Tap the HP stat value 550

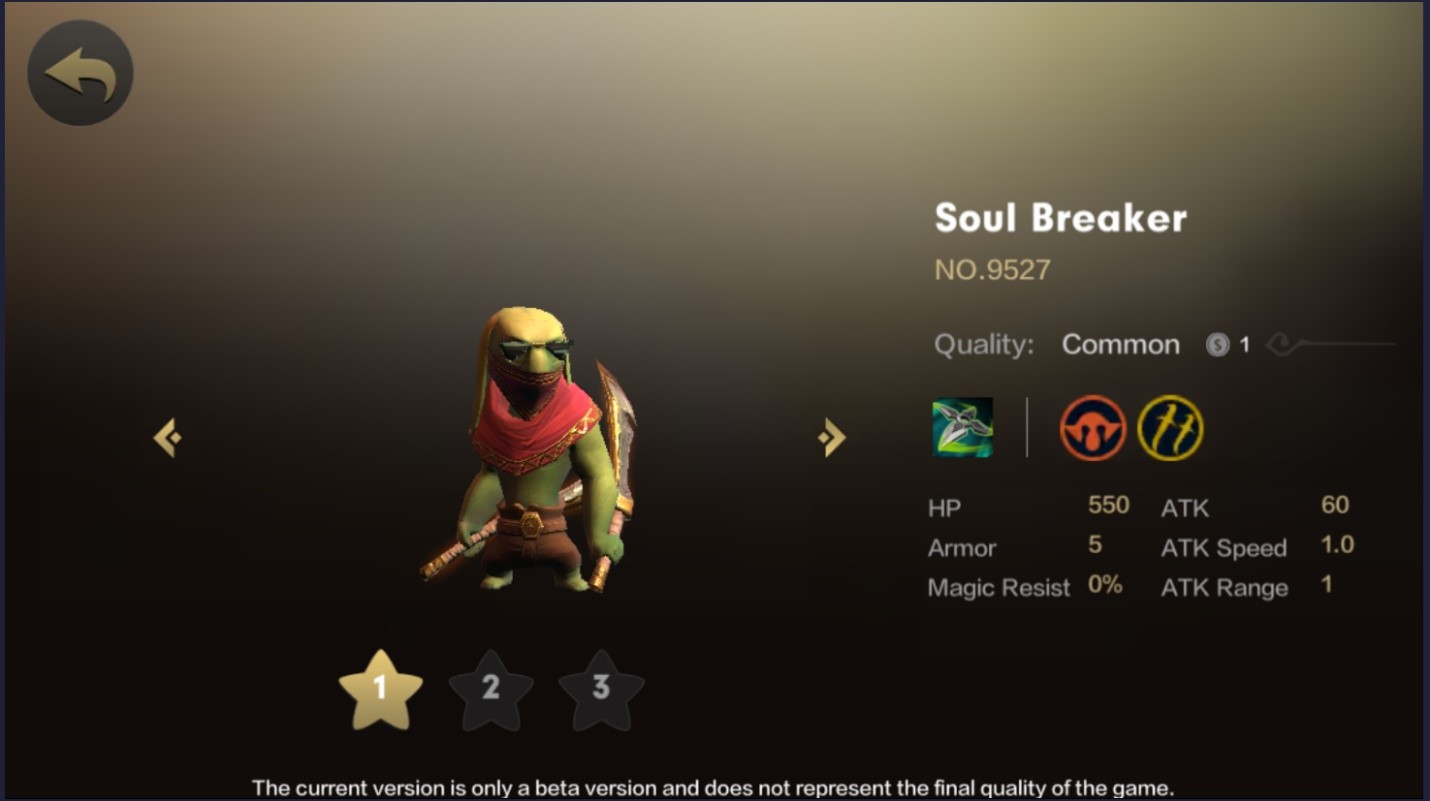pyautogui.click(x=1108, y=505)
